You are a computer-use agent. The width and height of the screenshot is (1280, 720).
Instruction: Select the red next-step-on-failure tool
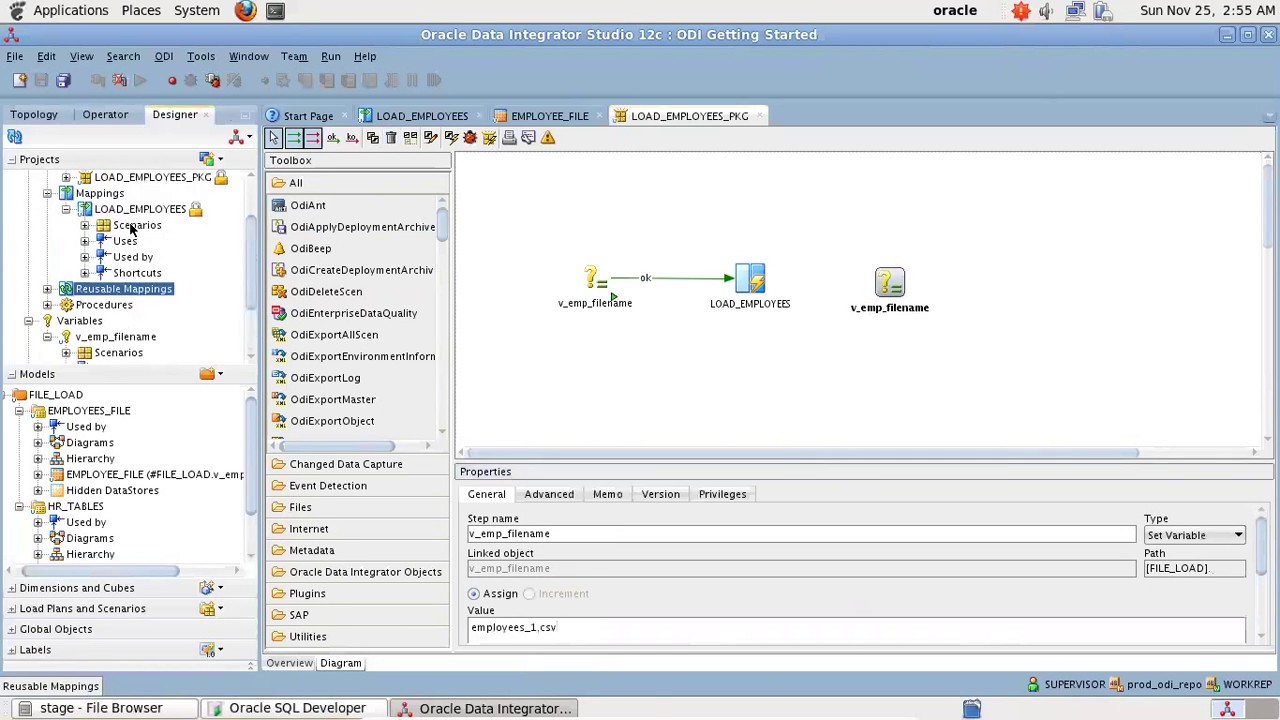coord(312,138)
